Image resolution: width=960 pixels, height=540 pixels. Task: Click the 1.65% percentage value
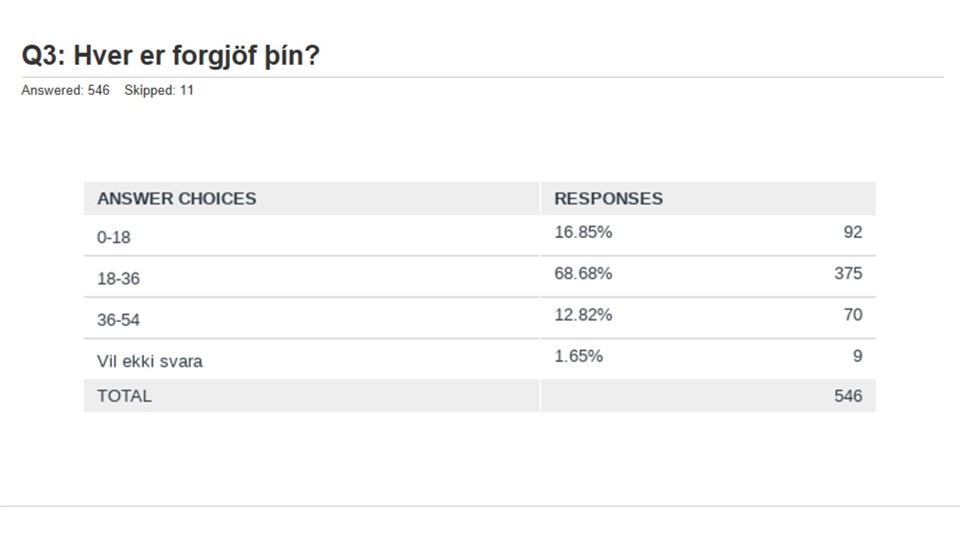click(579, 356)
